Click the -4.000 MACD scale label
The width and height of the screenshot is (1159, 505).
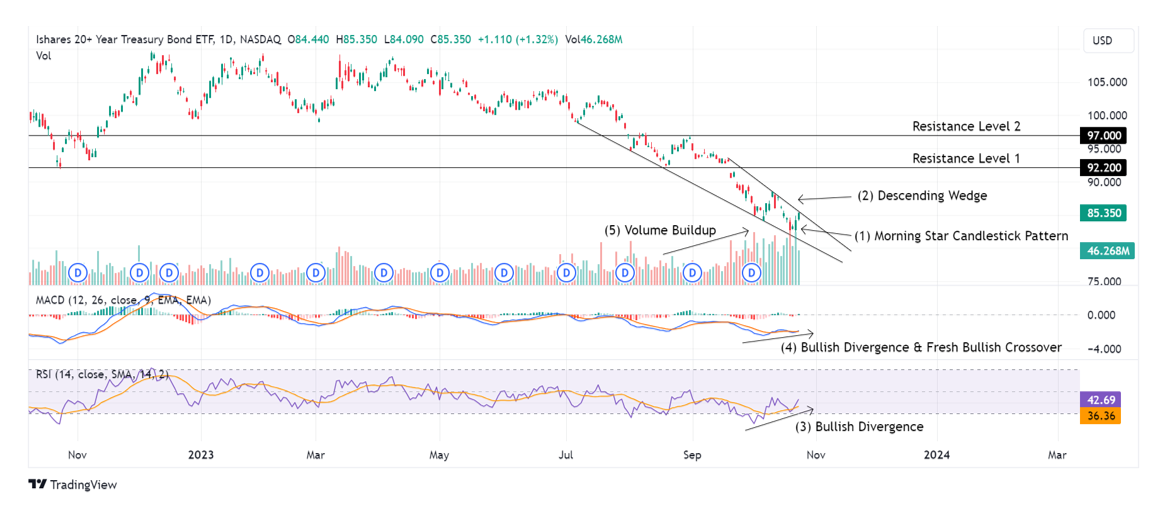coord(1104,349)
